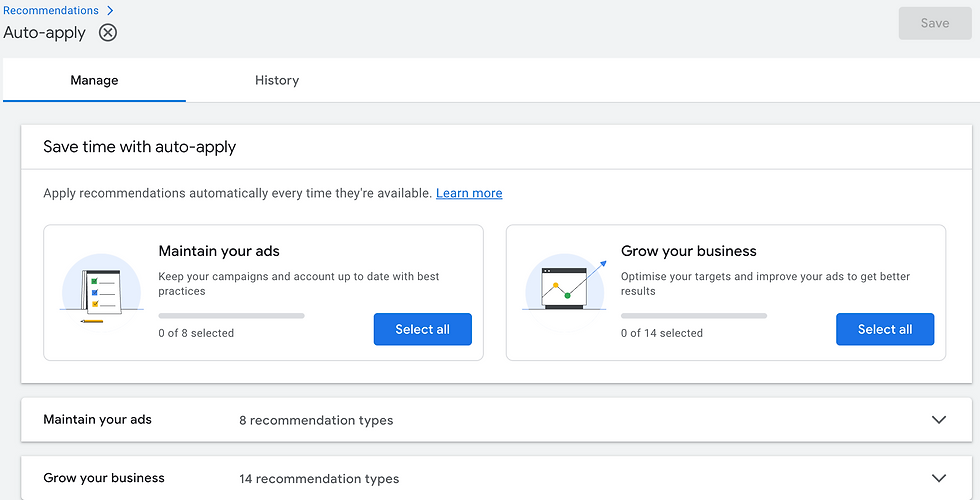Select the Manage tab

coord(94,80)
